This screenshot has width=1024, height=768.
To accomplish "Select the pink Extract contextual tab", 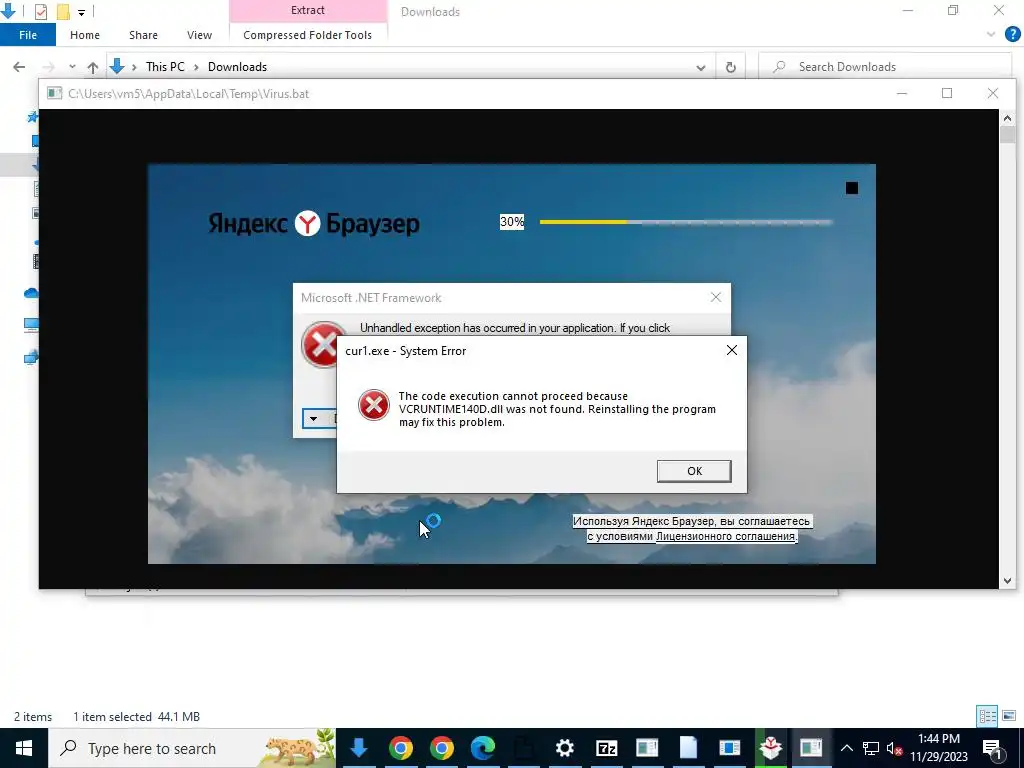I will pyautogui.click(x=308, y=10).
